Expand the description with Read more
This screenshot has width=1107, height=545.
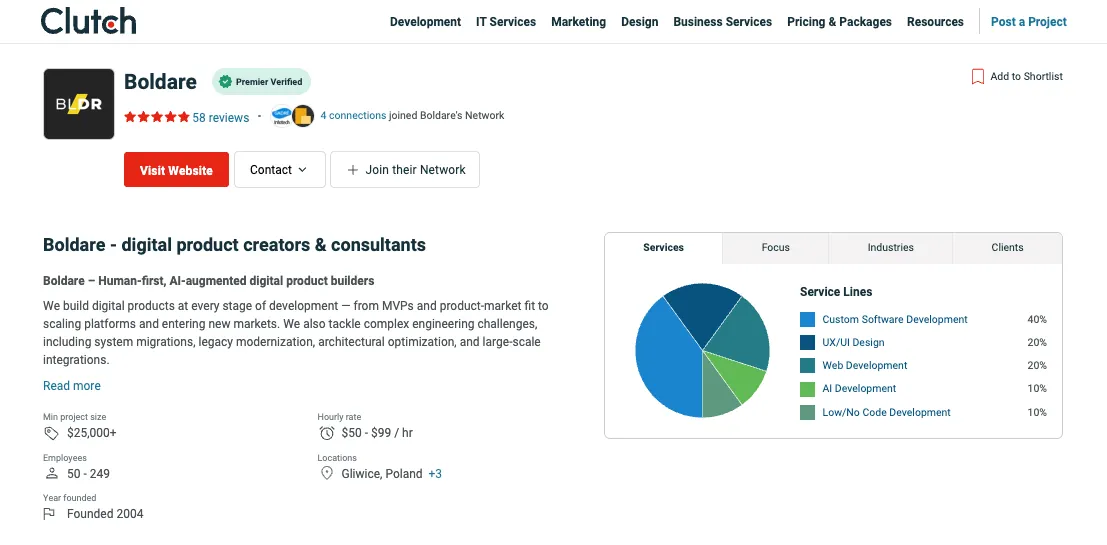[x=72, y=385]
